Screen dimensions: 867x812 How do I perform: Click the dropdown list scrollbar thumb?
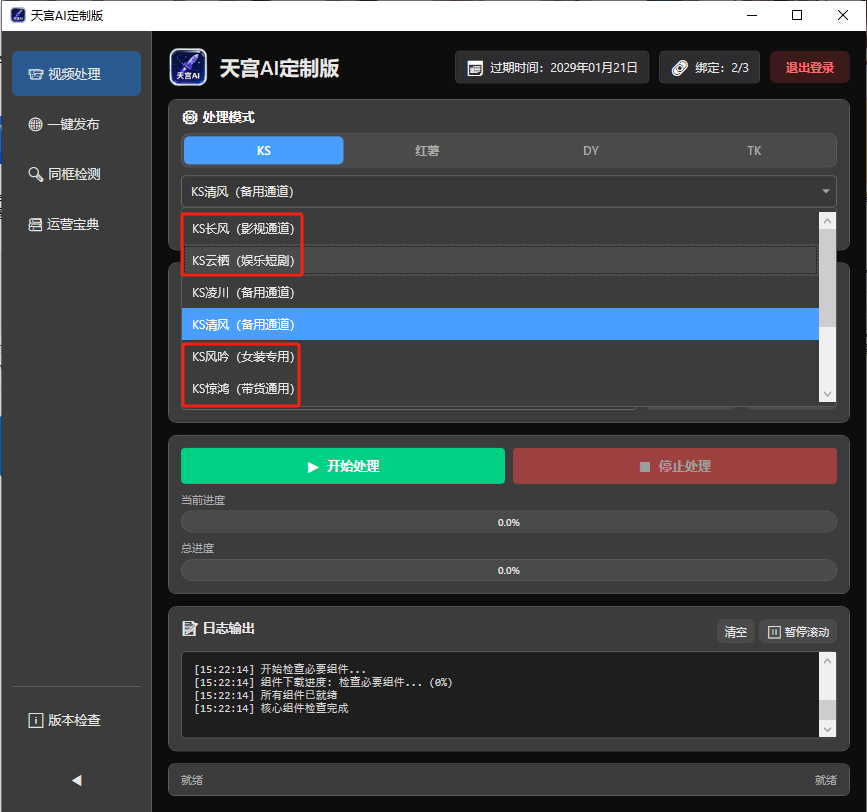click(827, 278)
